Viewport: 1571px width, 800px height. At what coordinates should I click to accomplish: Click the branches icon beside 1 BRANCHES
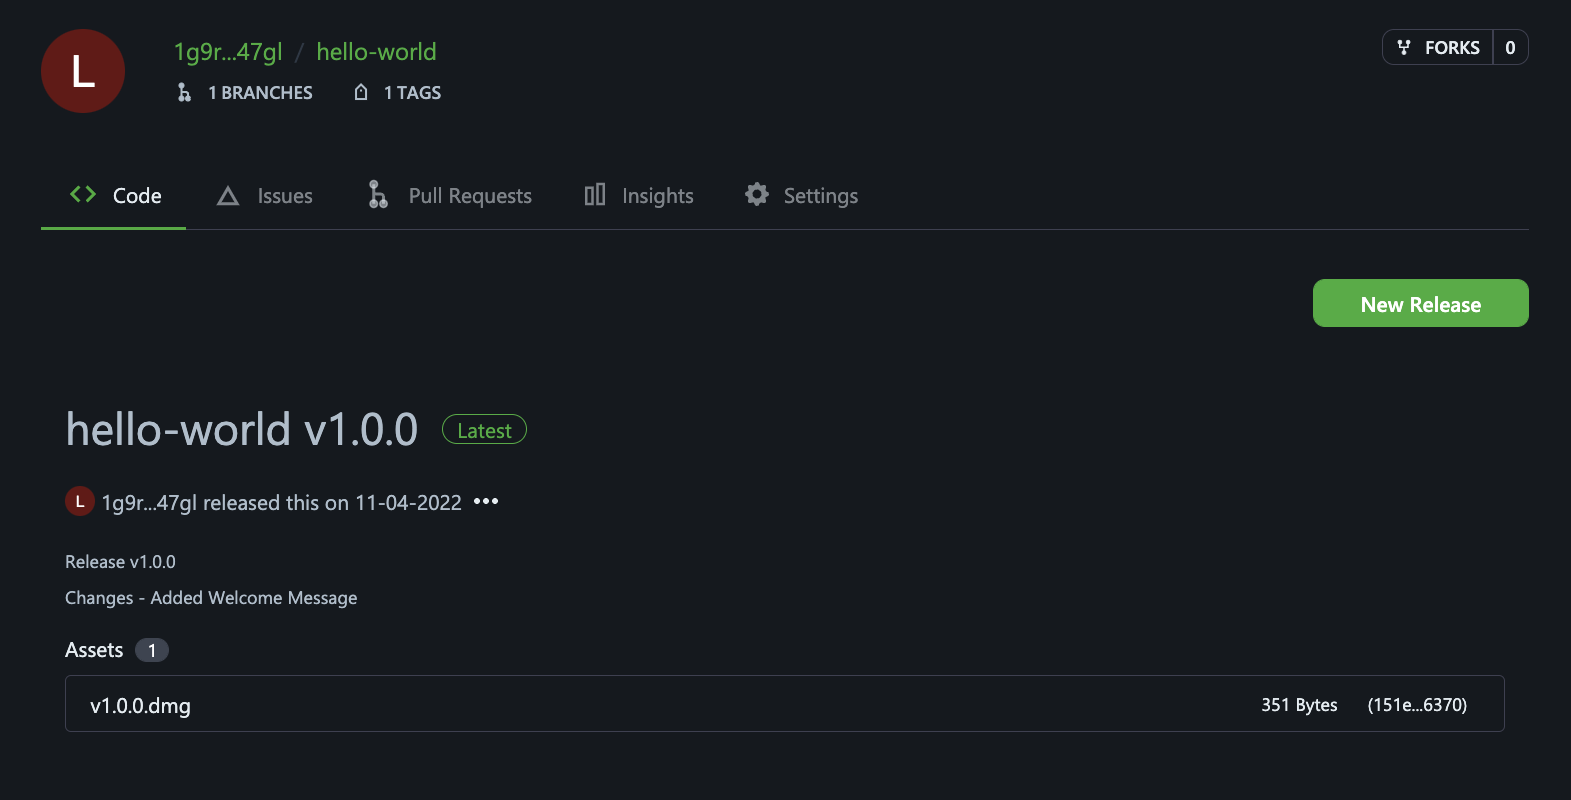click(184, 92)
